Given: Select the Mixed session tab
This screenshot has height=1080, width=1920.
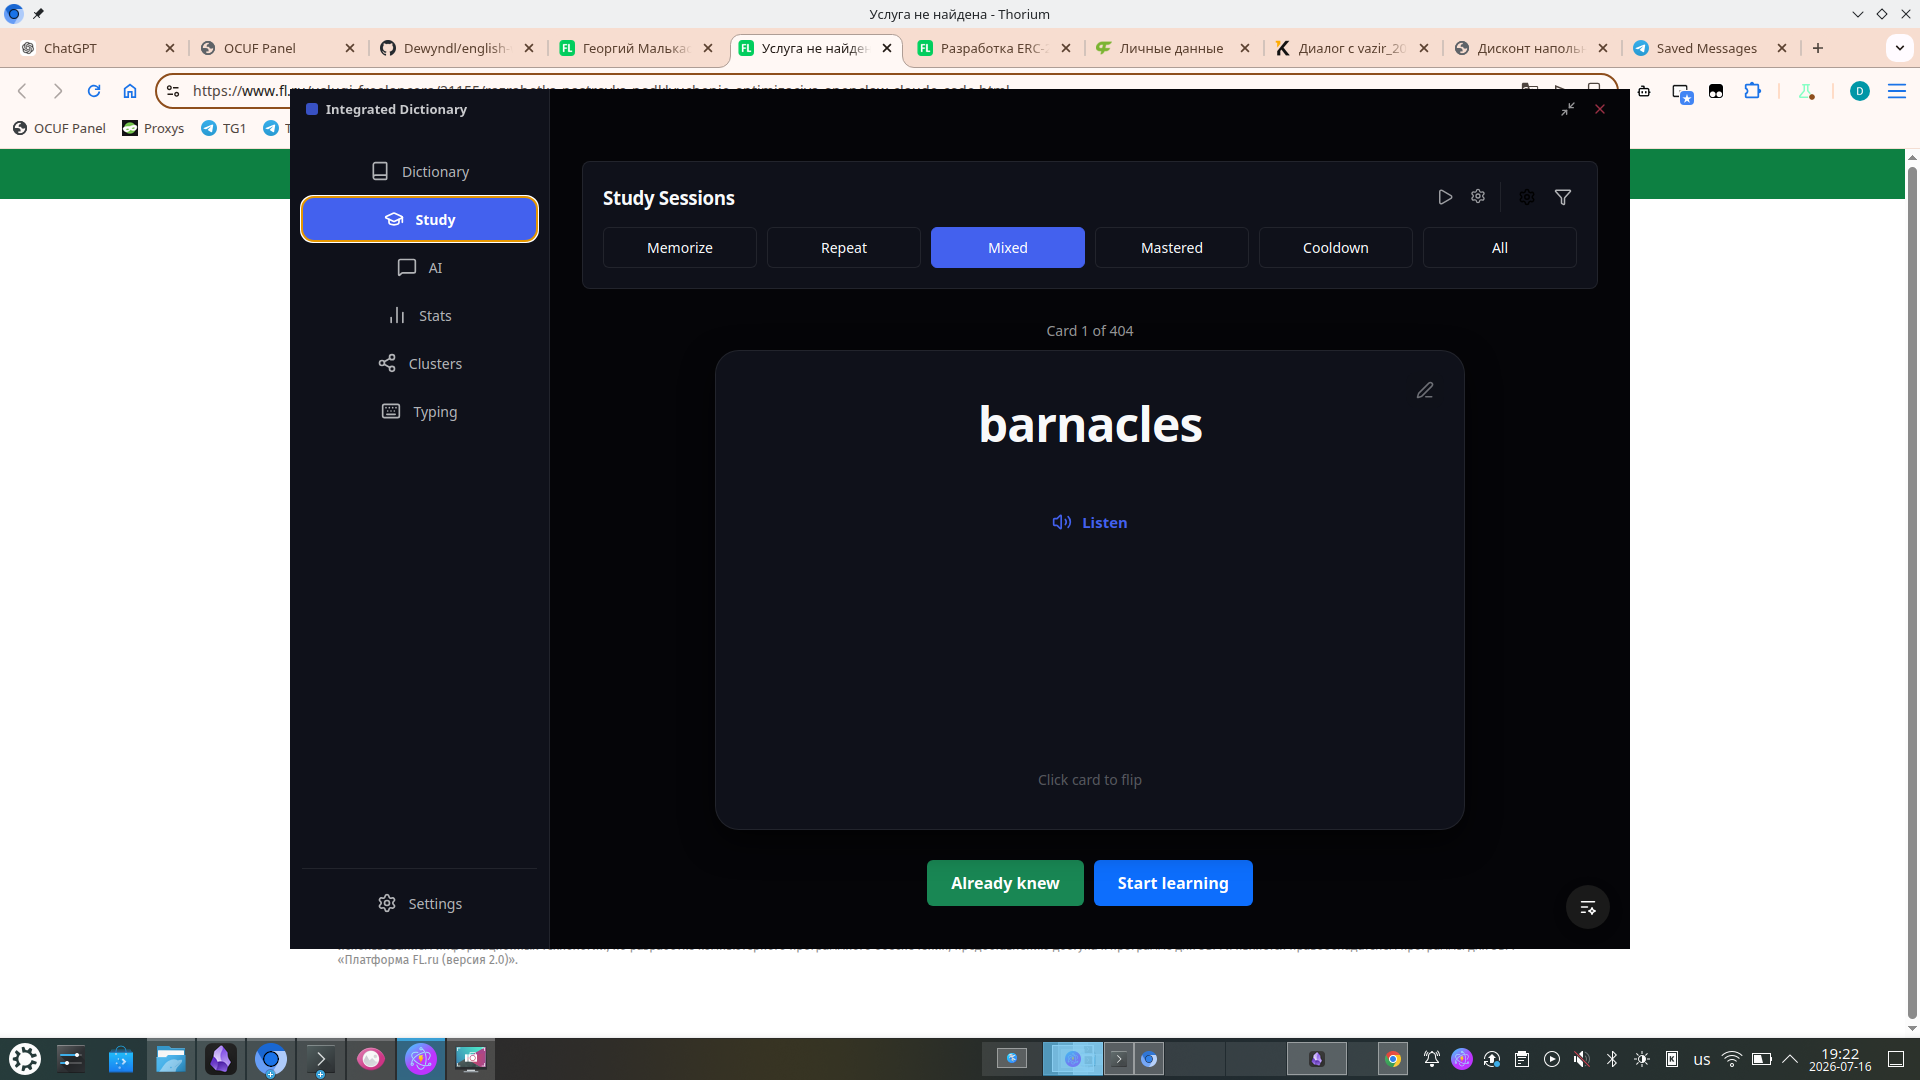Looking at the screenshot, I should [1008, 247].
